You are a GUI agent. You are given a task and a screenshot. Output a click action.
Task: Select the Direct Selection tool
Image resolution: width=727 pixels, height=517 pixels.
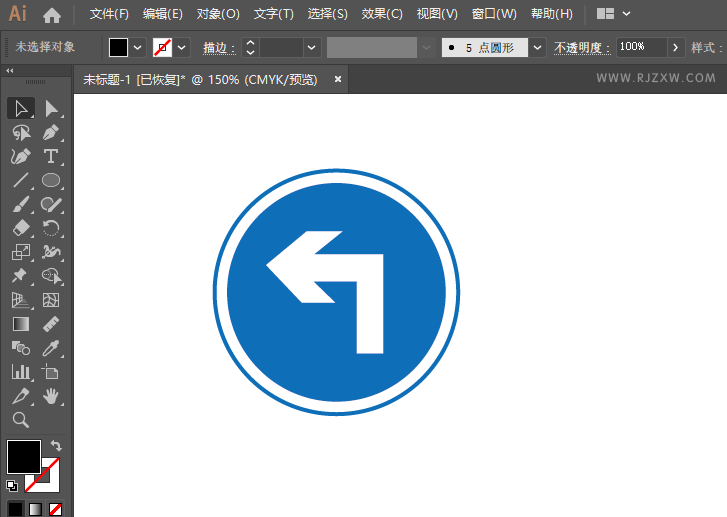(51, 109)
